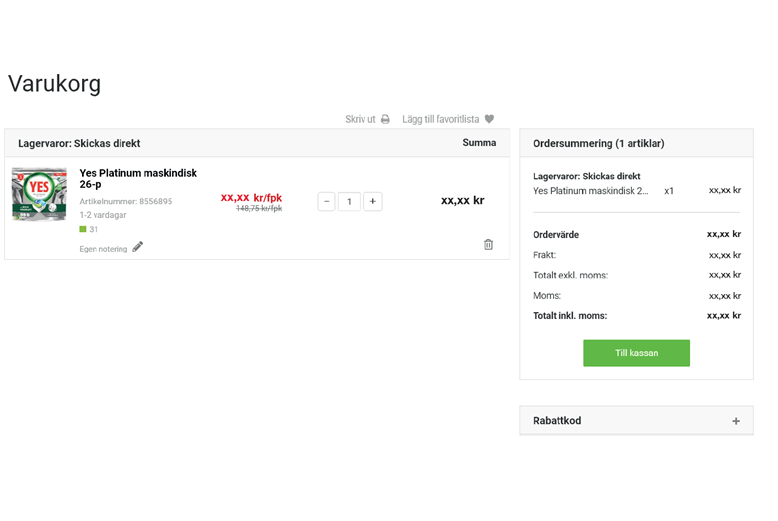
Task: Click the quantity input field showing 1
Action: [349, 201]
